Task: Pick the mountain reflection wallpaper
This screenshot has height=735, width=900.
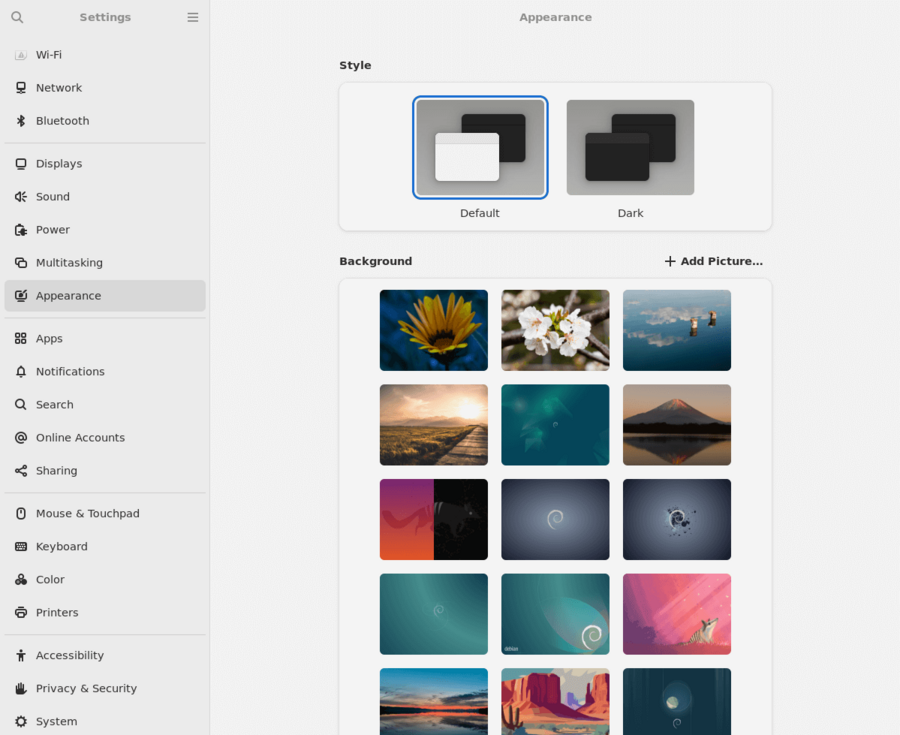Action: point(677,425)
